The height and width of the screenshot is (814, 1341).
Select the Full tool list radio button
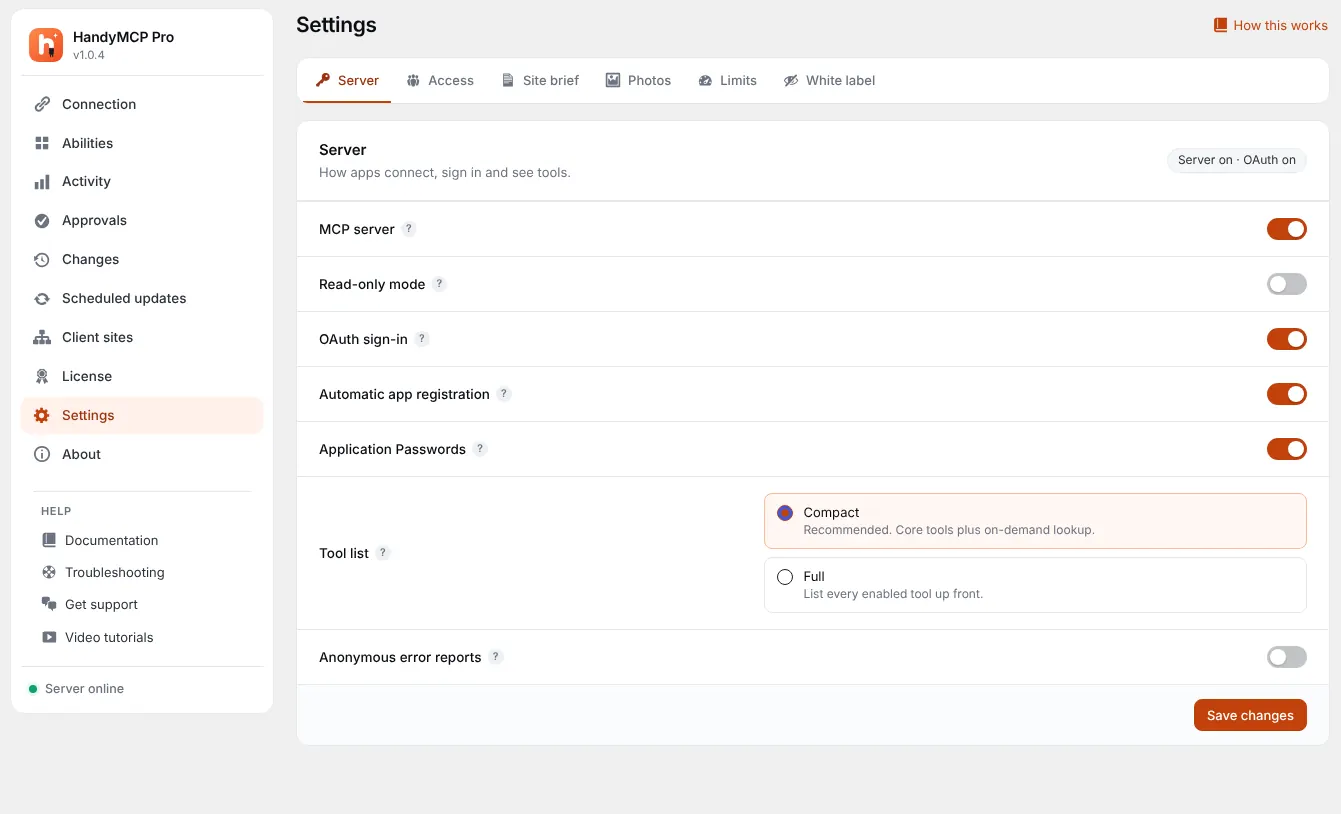(x=785, y=577)
